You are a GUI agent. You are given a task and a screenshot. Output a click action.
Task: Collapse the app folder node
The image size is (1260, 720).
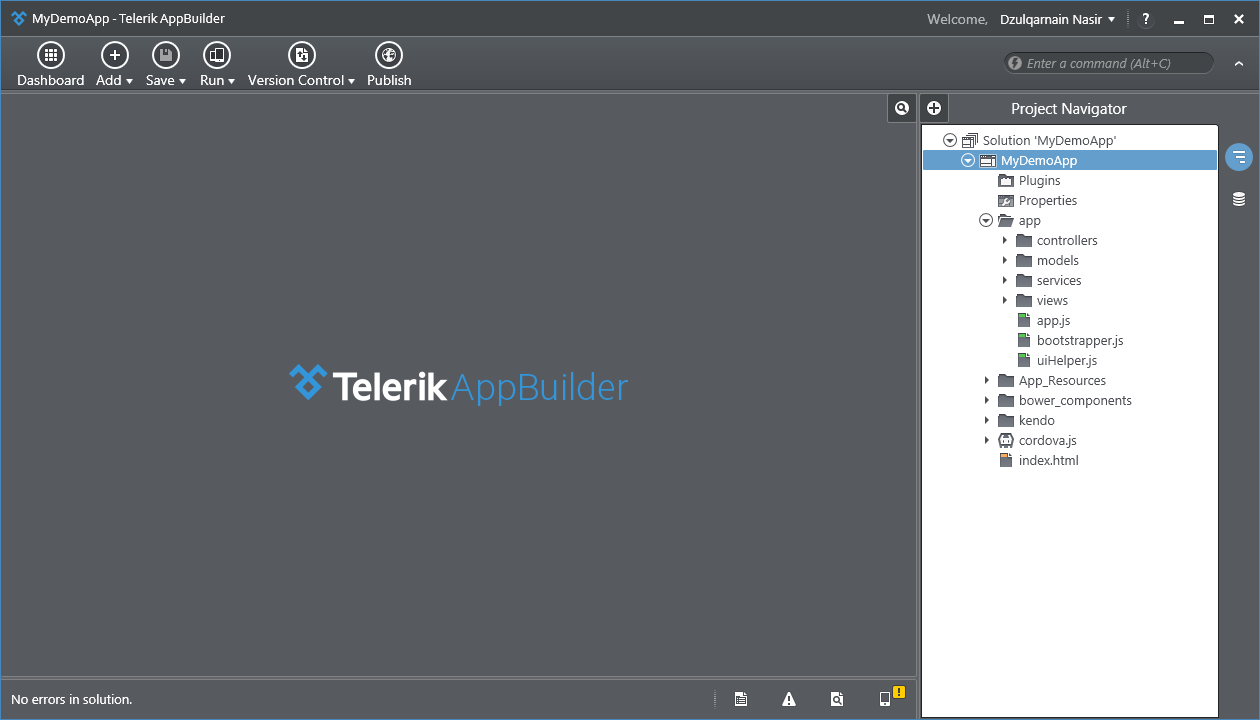coord(986,220)
